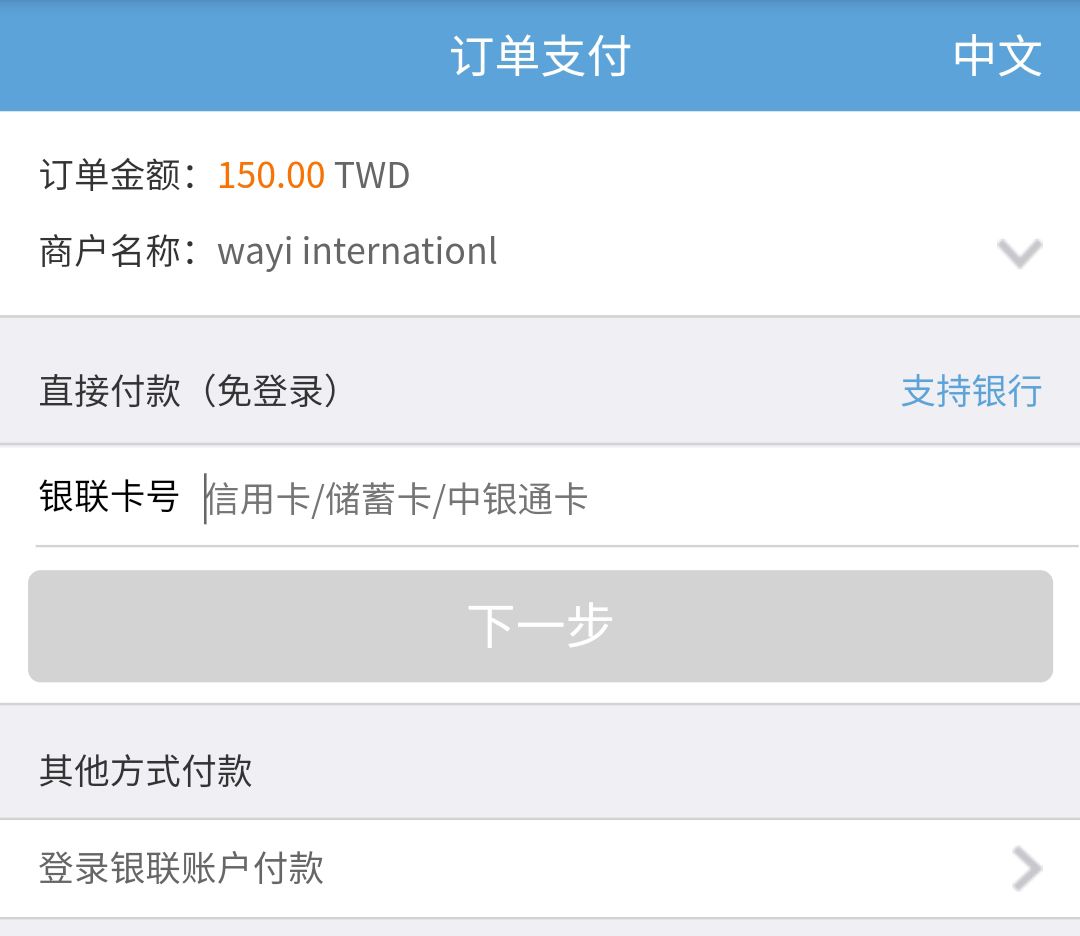The height and width of the screenshot is (936, 1080).
Task: Expand merchant details with the down chevron
Action: tap(1019, 253)
